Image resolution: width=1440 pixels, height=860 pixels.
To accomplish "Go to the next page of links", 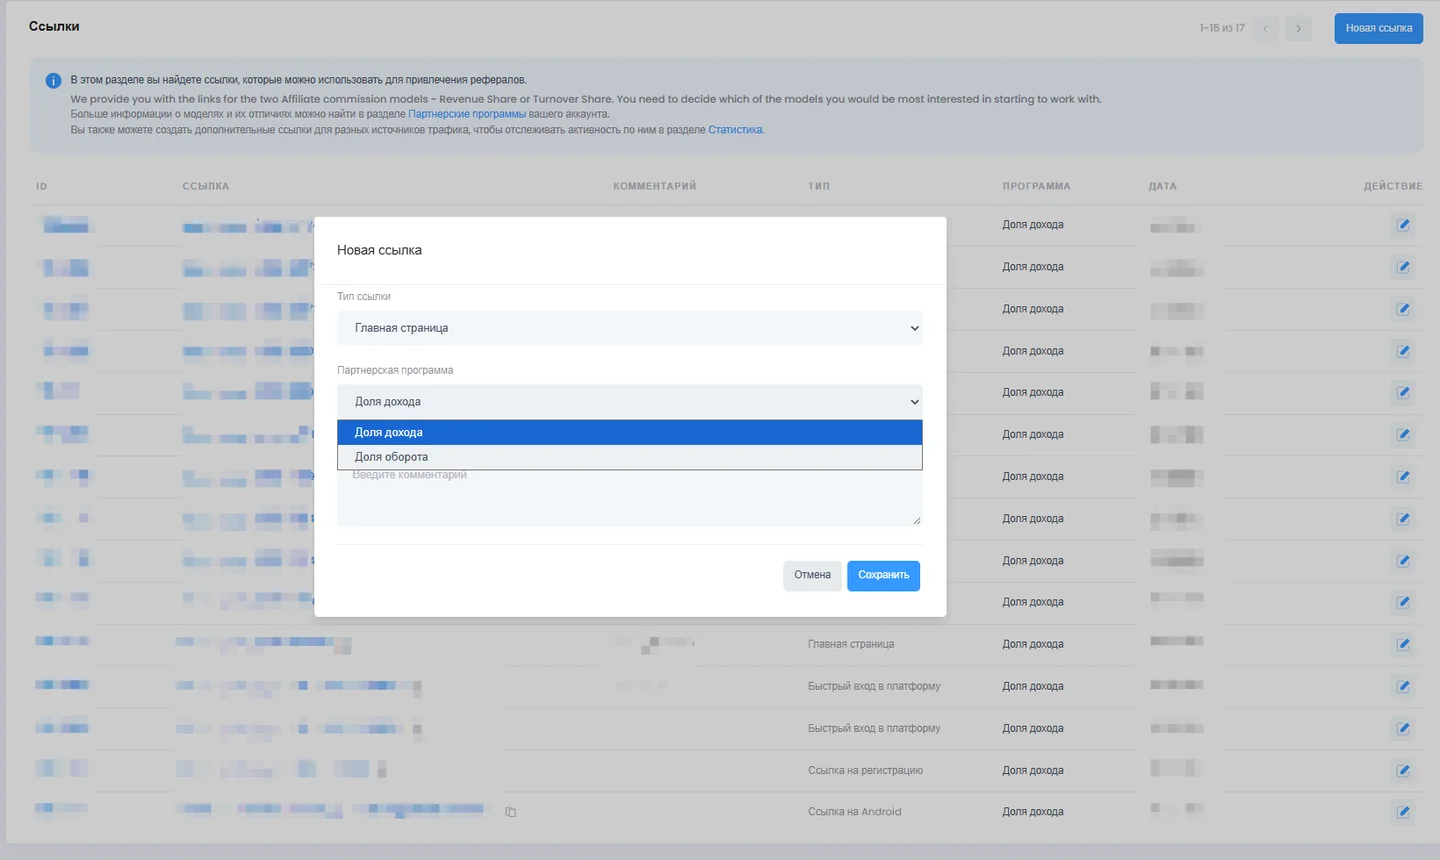I will [x=1299, y=28].
